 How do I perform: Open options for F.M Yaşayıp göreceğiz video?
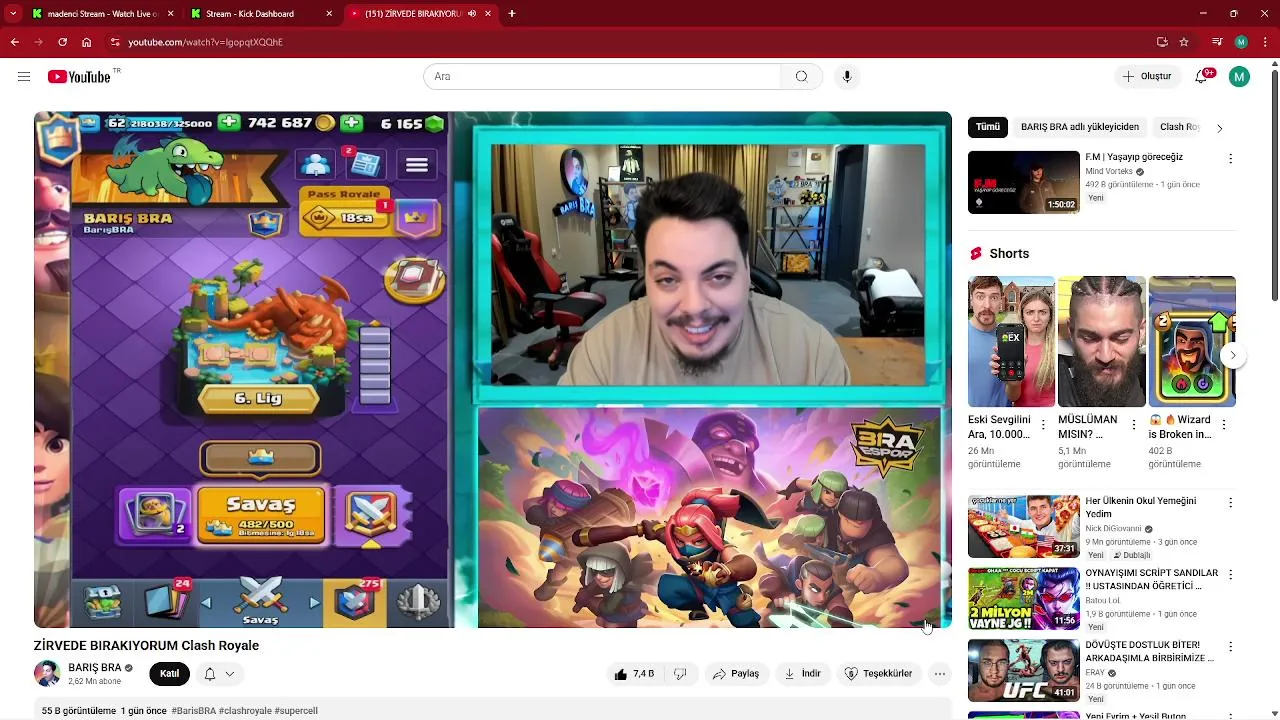1230,159
